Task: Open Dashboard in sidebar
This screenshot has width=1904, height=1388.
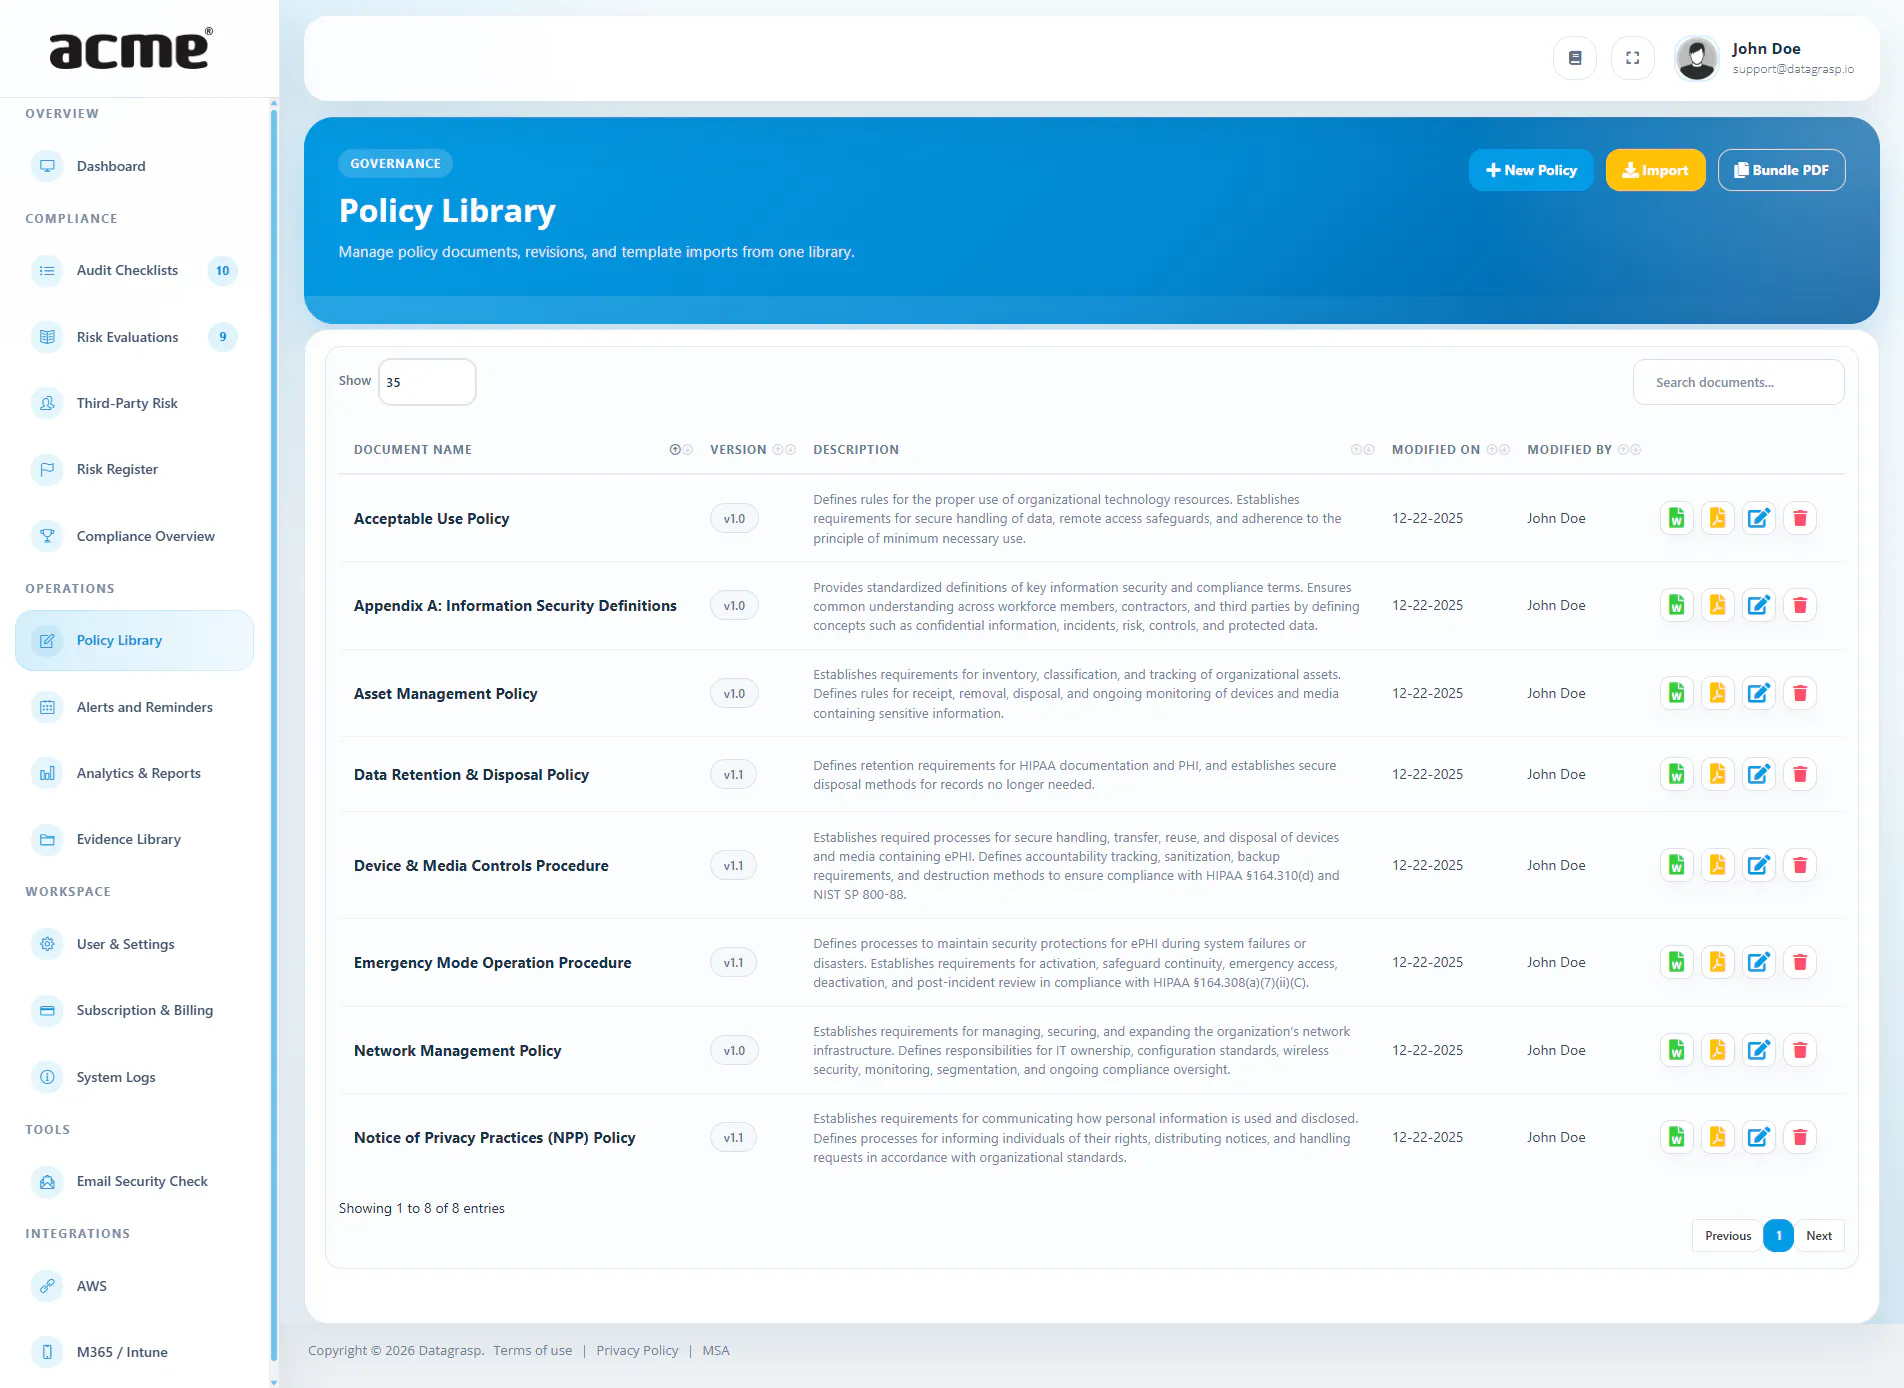Action: coord(134,166)
